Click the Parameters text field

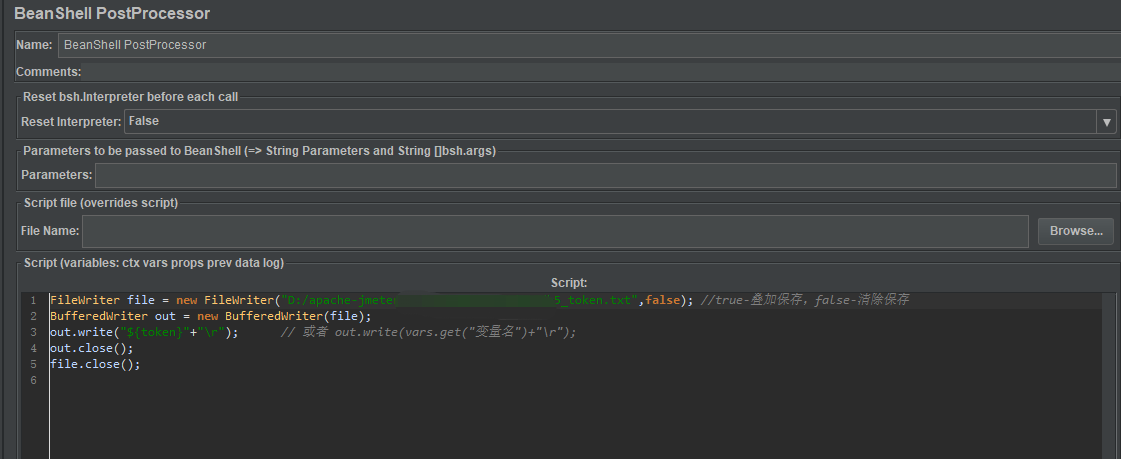[604, 175]
